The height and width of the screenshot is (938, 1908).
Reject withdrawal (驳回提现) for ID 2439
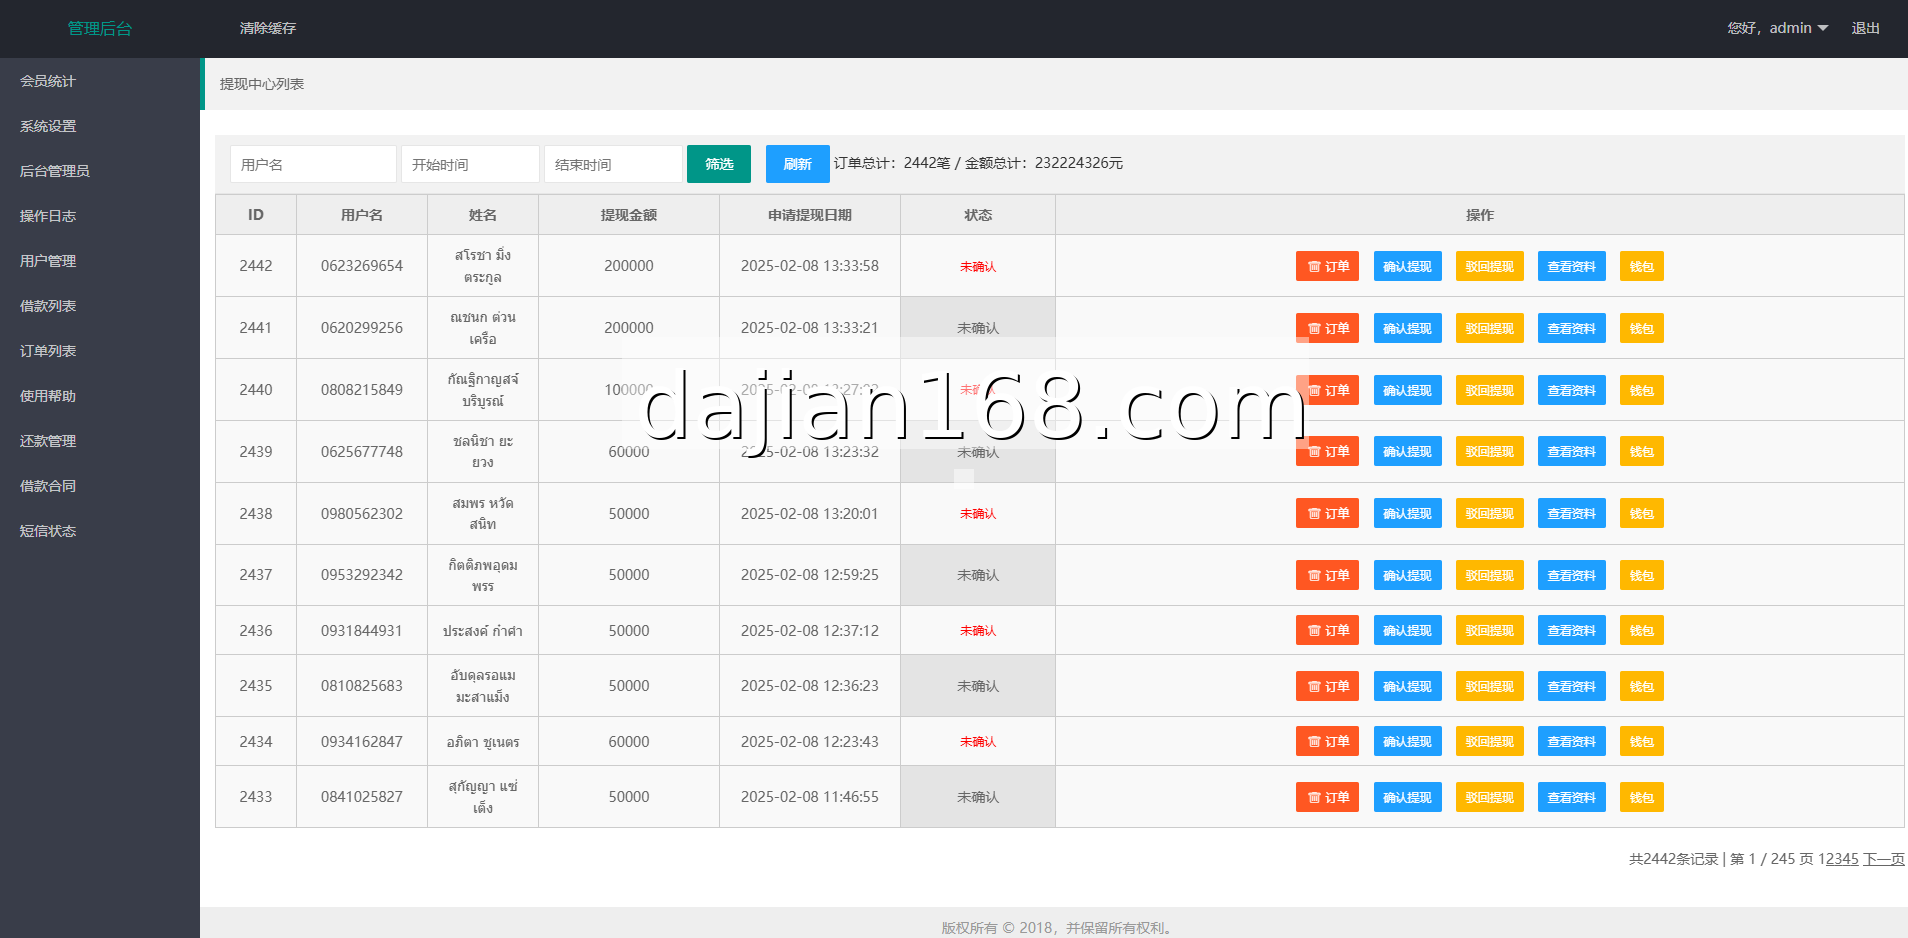tap(1489, 451)
